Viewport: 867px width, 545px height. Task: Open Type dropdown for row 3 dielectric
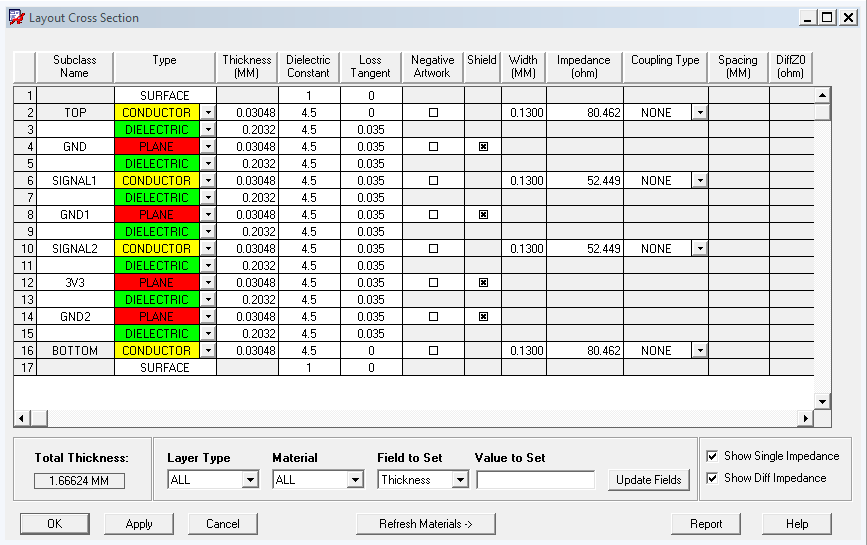click(x=208, y=130)
